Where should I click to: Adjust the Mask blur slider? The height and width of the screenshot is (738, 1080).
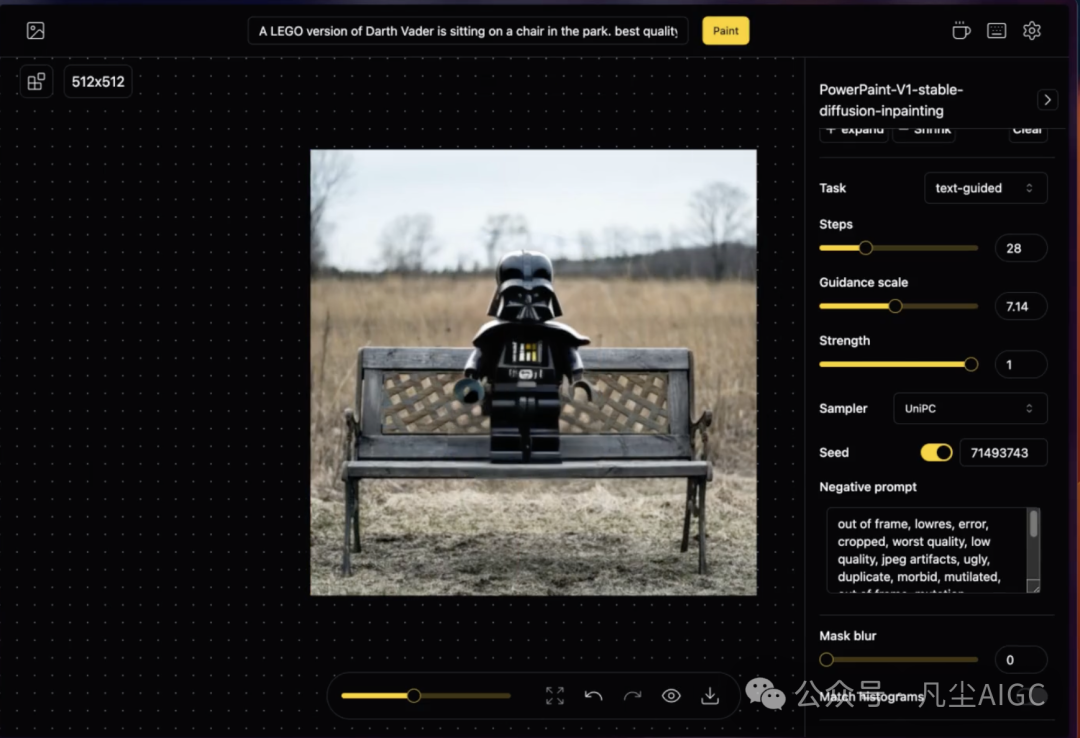[x=898, y=659]
